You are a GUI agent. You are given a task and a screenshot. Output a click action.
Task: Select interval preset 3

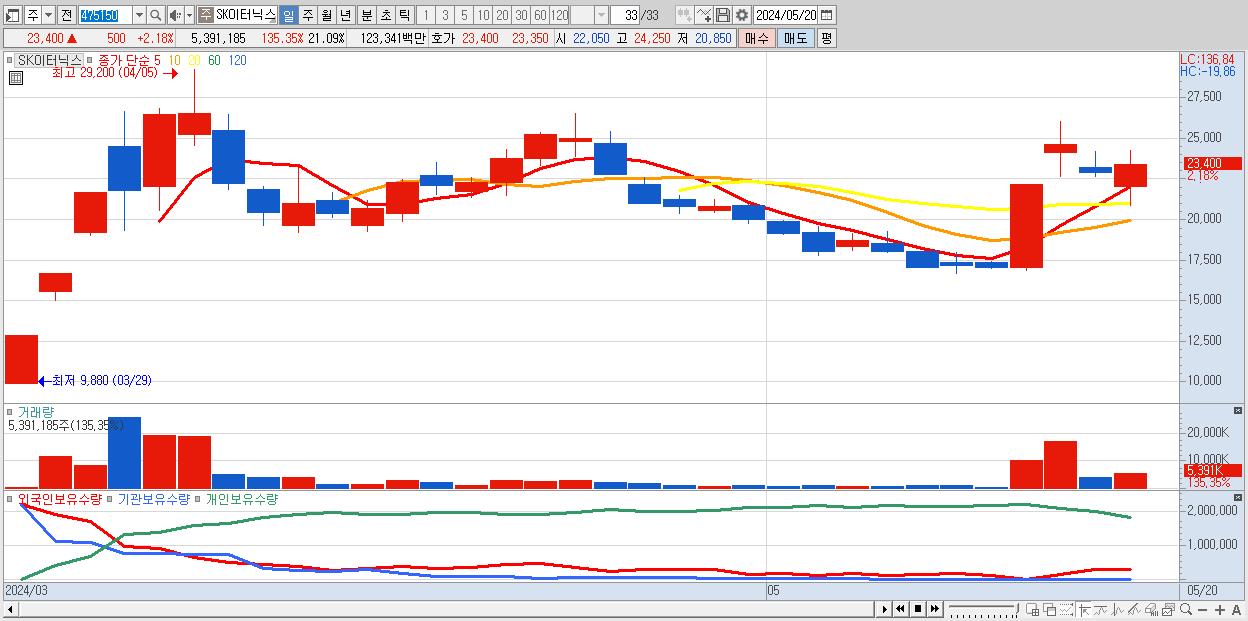tap(445, 15)
